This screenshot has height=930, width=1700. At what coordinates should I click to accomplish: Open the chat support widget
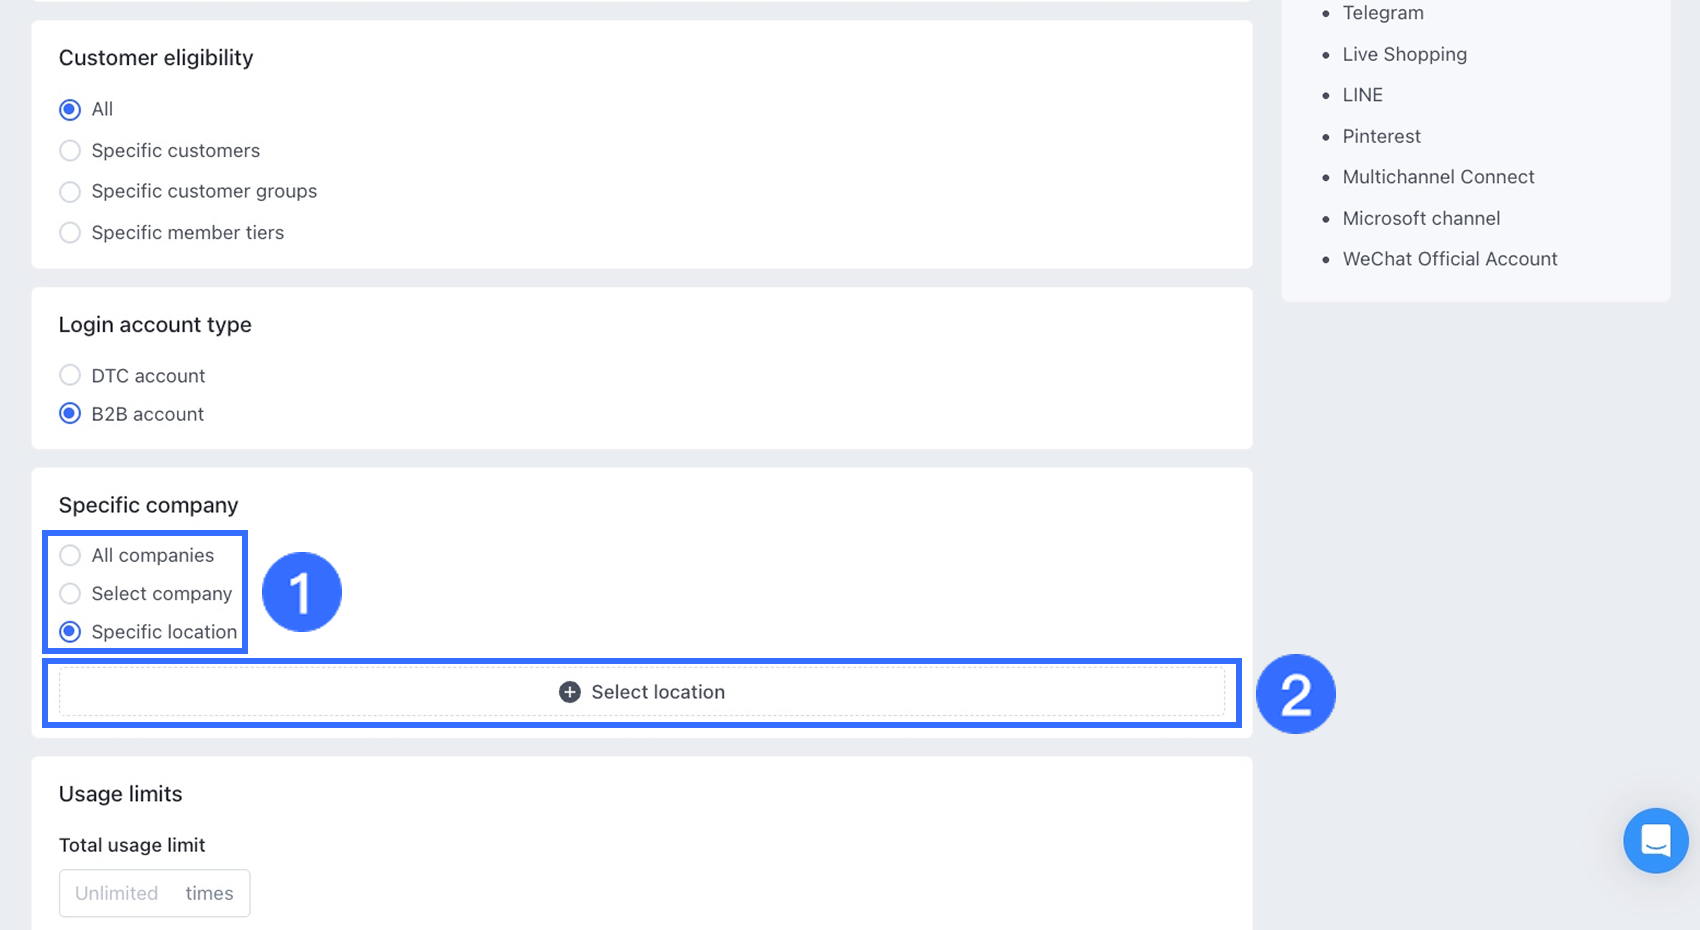pyautogui.click(x=1655, y=840)
